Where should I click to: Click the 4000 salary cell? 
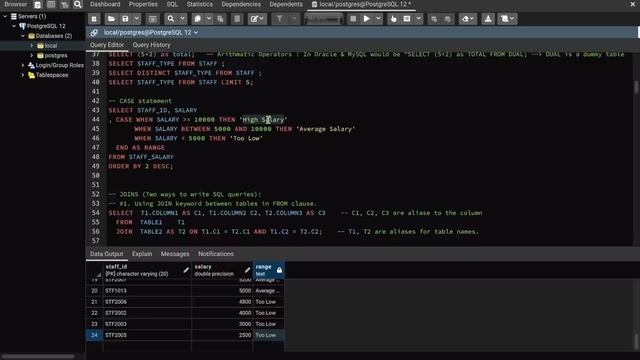pos(222,313)
